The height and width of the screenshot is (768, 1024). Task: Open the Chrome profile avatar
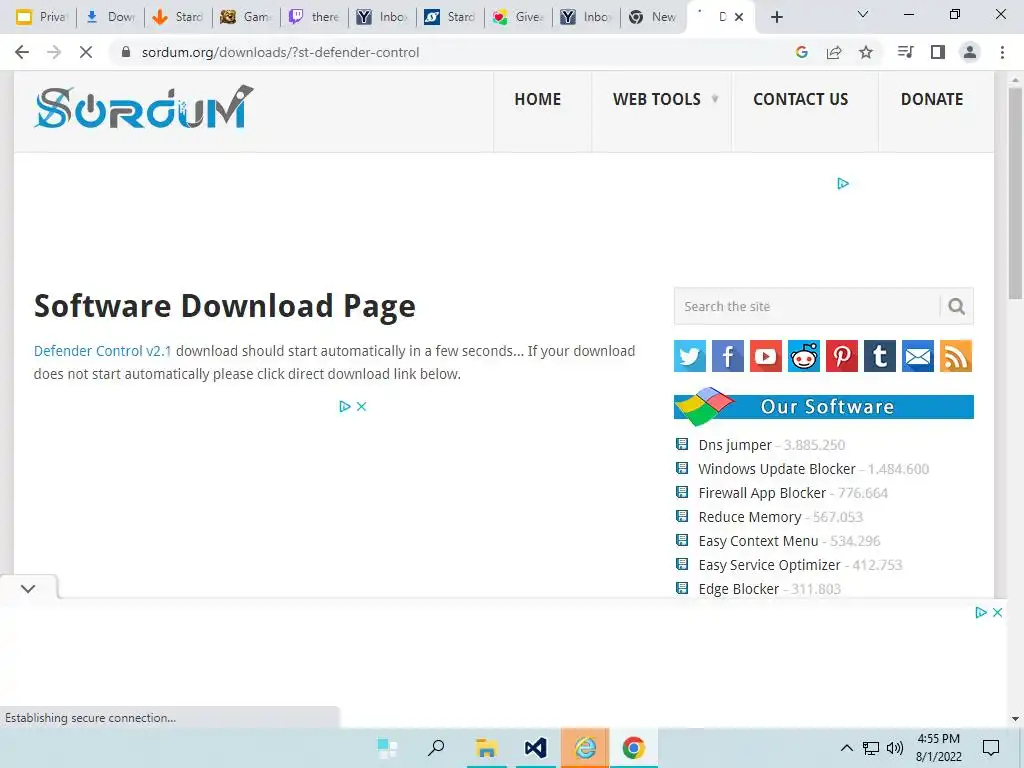[x=970, y=52]
